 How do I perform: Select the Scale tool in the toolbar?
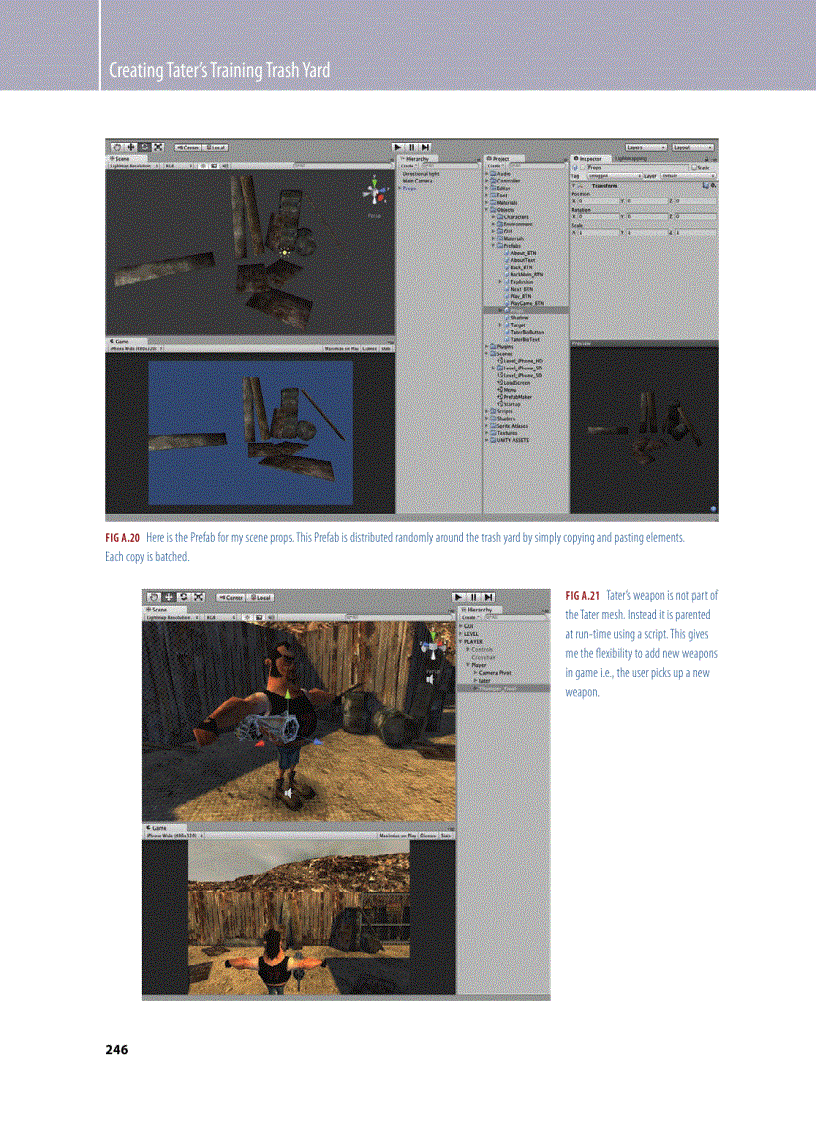pos(158,147)
